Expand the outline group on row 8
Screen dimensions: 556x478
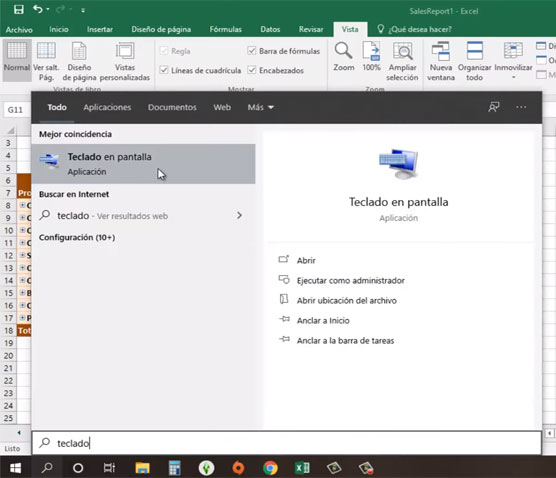(22, 205)
